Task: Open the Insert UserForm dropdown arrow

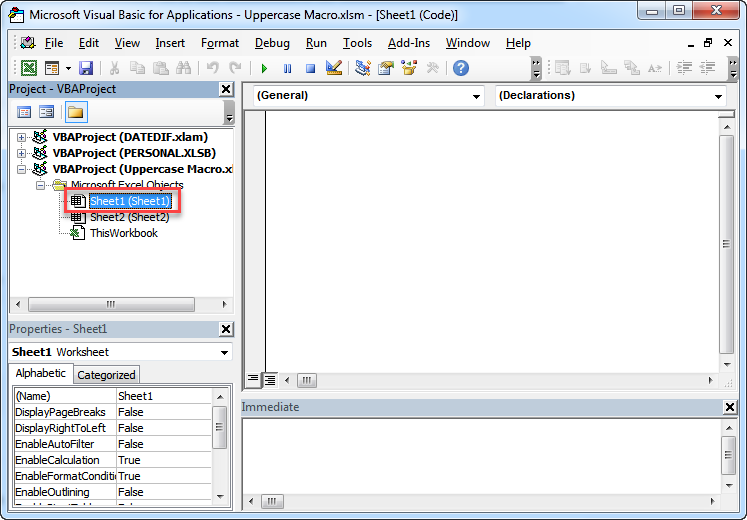Action: click(x=68, y=69)
